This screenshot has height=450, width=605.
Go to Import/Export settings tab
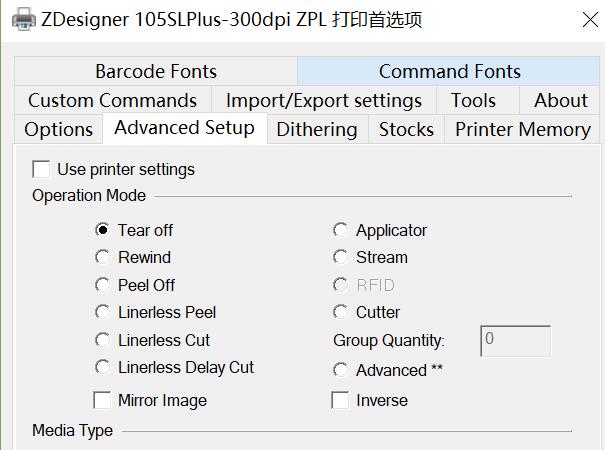tap(324, 100)
